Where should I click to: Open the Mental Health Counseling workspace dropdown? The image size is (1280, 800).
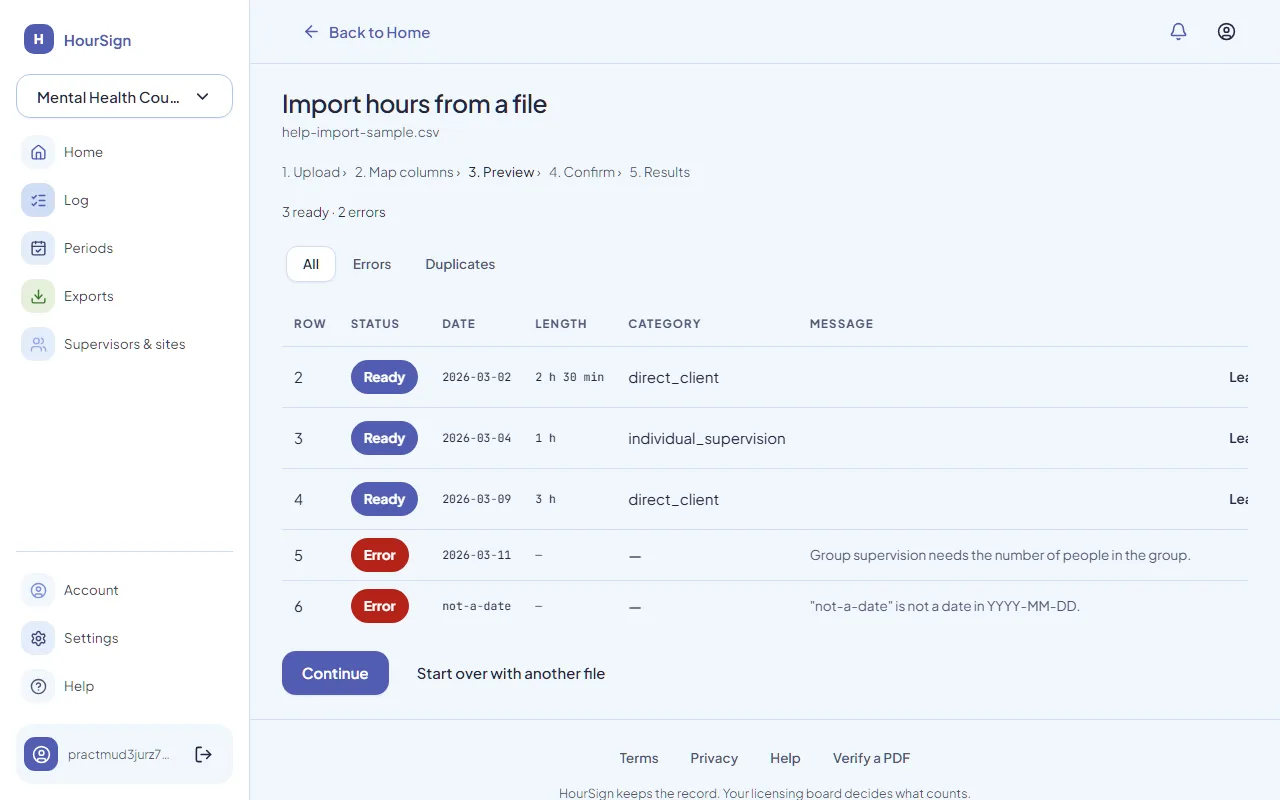point(124,97)
